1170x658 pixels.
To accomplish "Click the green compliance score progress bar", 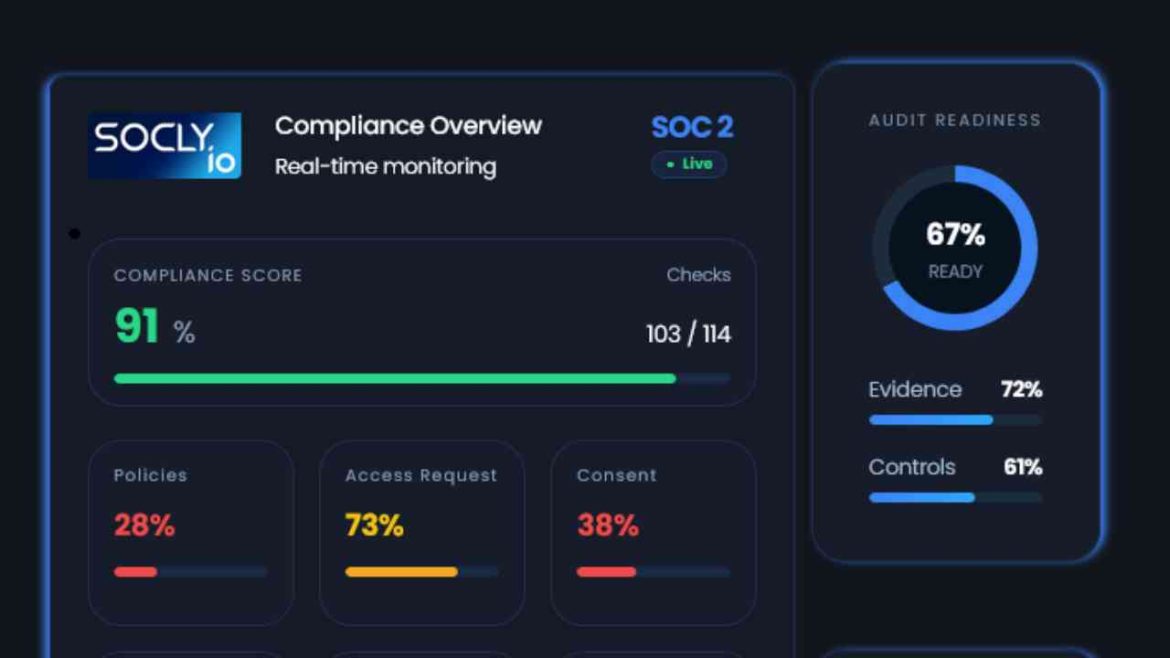I will (x=395, y=379).
